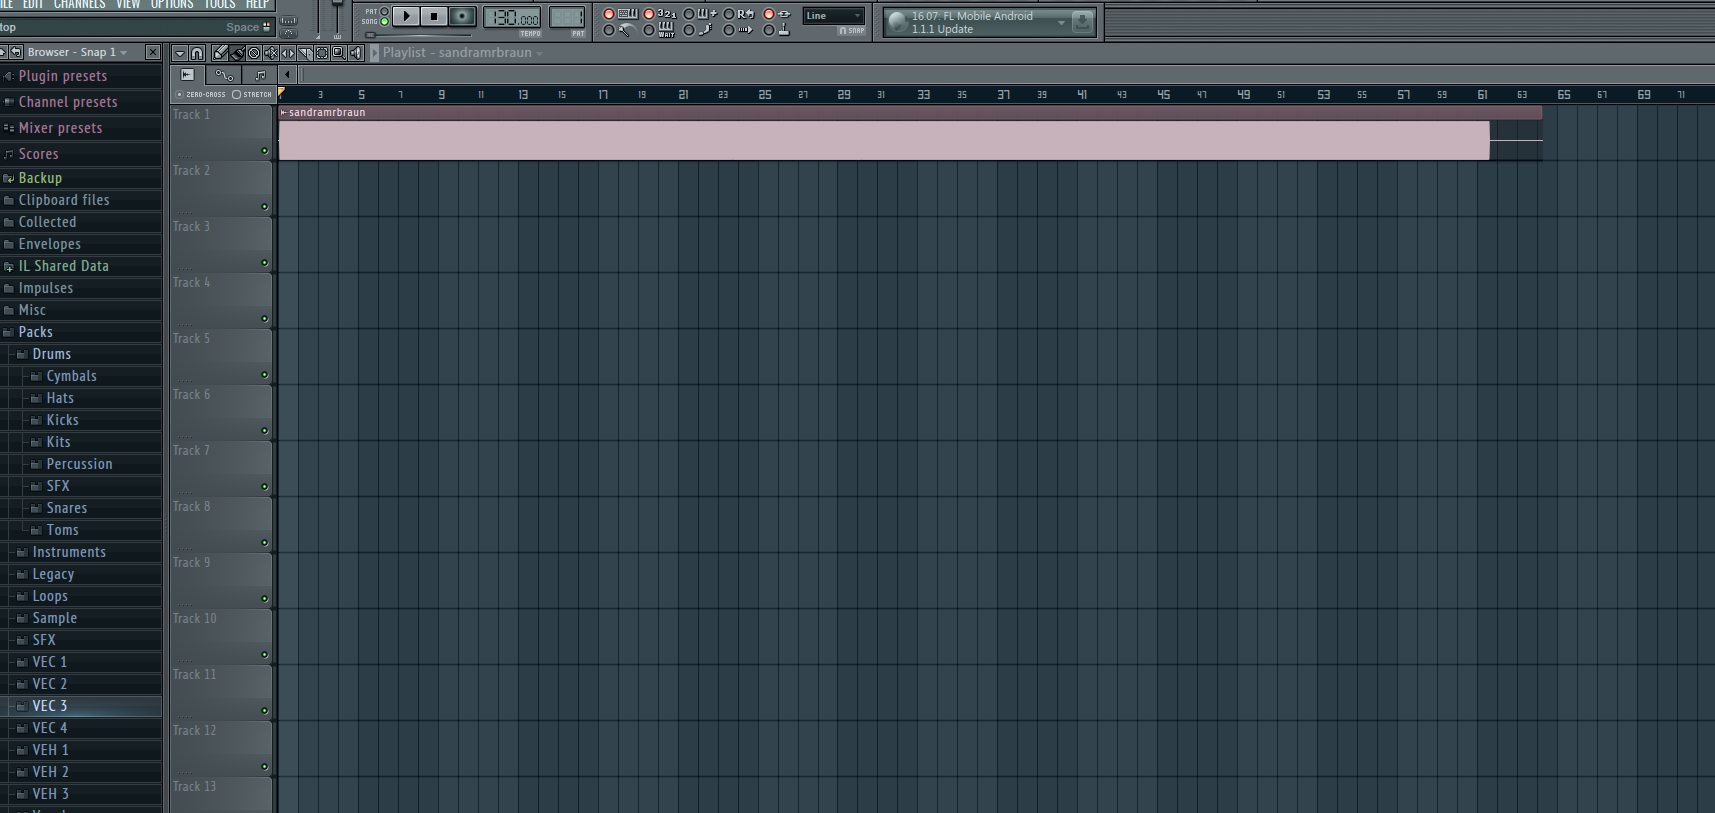The image size is (1715, 813).
Task: Click the Scores folder music note icon
Action: (9, 154)
